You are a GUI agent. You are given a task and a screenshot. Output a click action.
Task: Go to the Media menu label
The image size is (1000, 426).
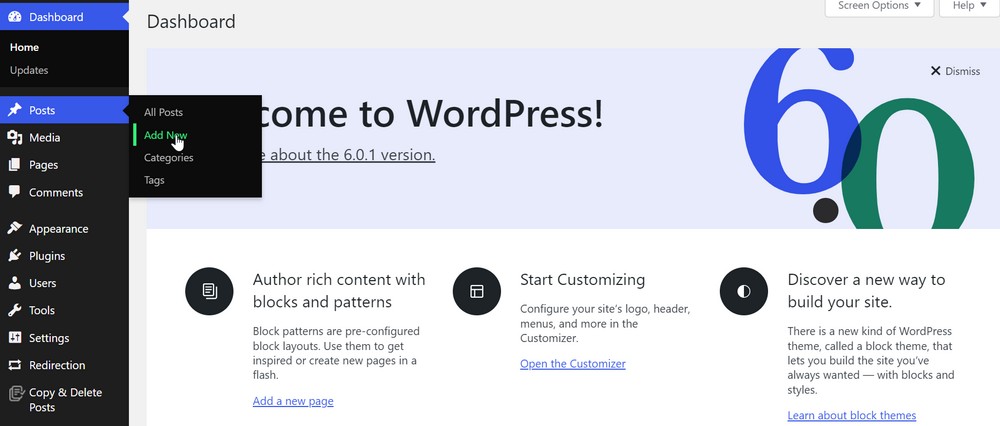[44, 138]
